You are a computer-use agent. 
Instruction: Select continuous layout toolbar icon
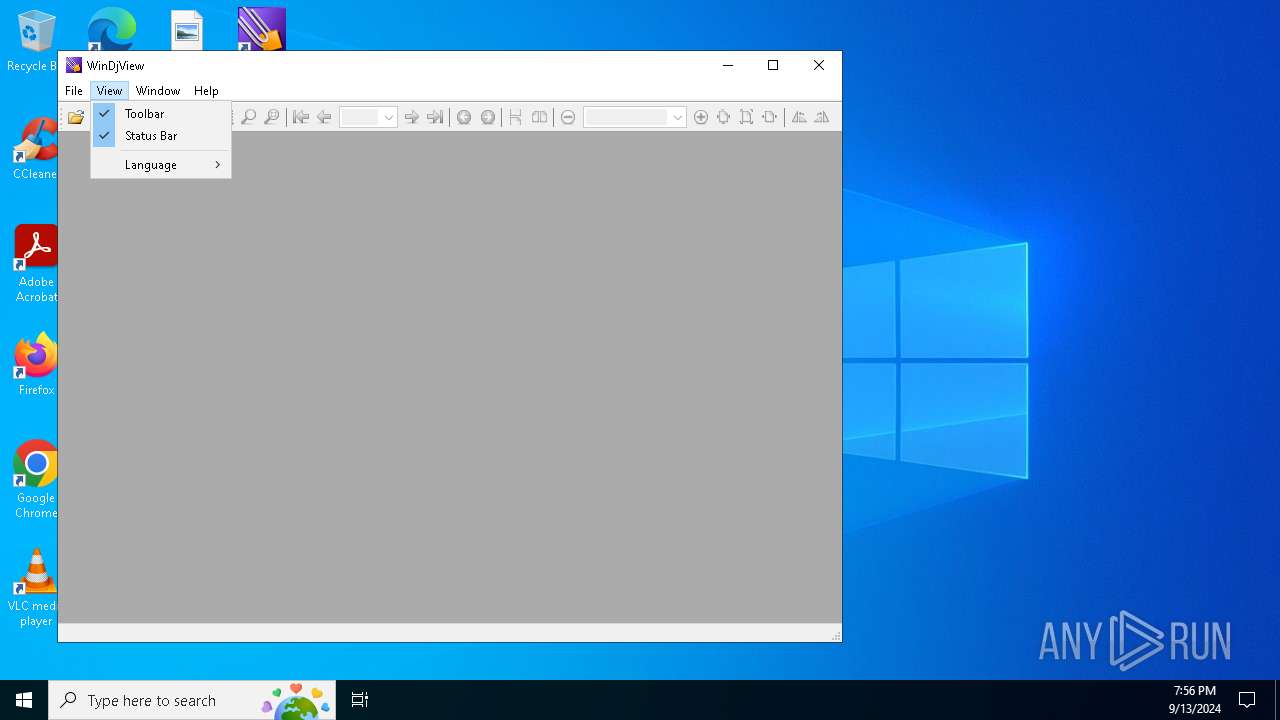[516, 117]
